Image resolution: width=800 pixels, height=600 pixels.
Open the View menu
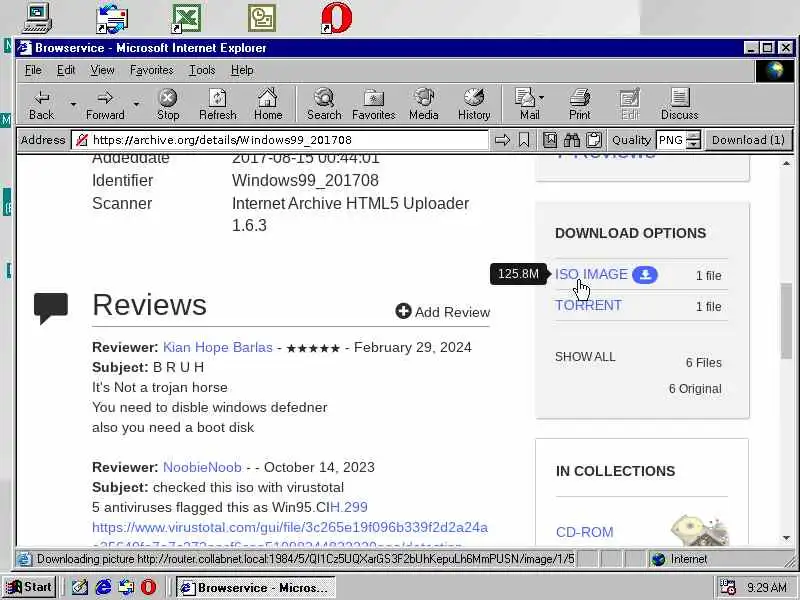(102, 70)
